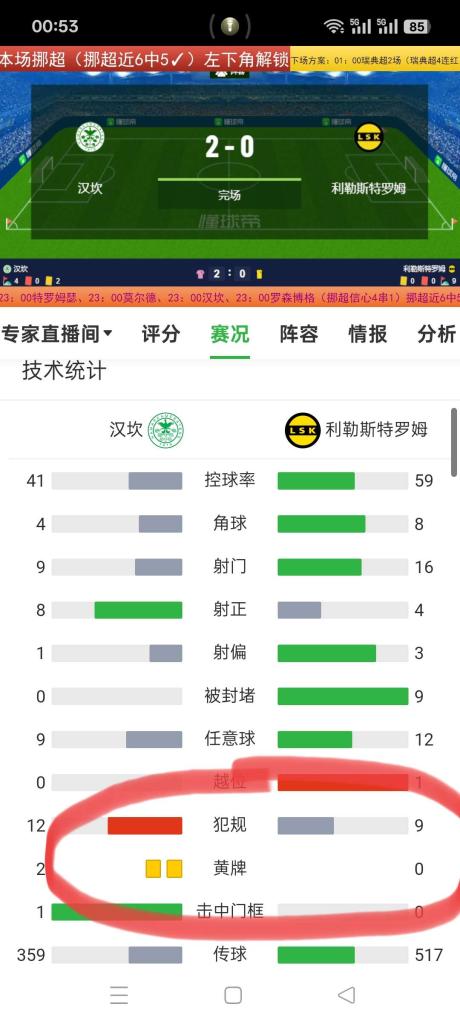Open the 分析 tab
Image resolution: width=460 pixels, height=1027 pixels.
(436, 334)
